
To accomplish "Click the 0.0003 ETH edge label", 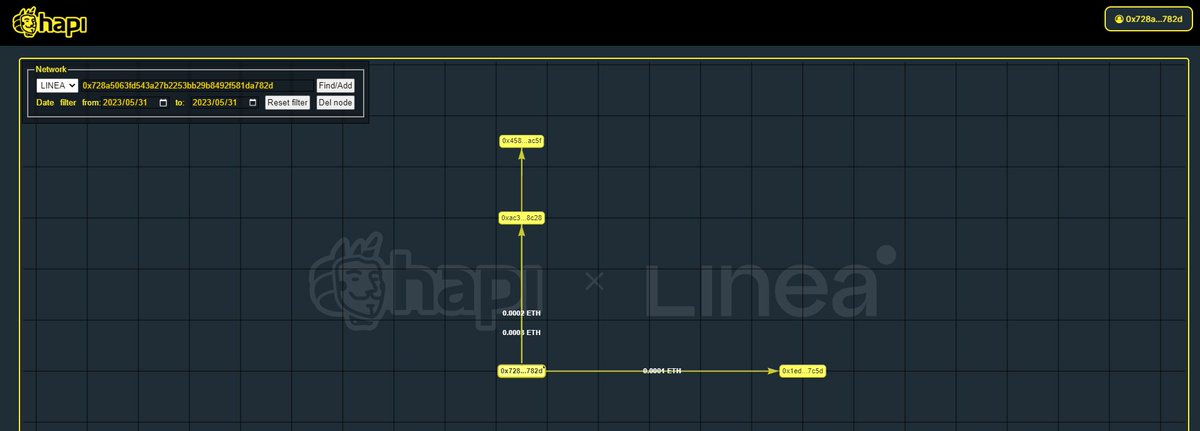I will 521,332.
